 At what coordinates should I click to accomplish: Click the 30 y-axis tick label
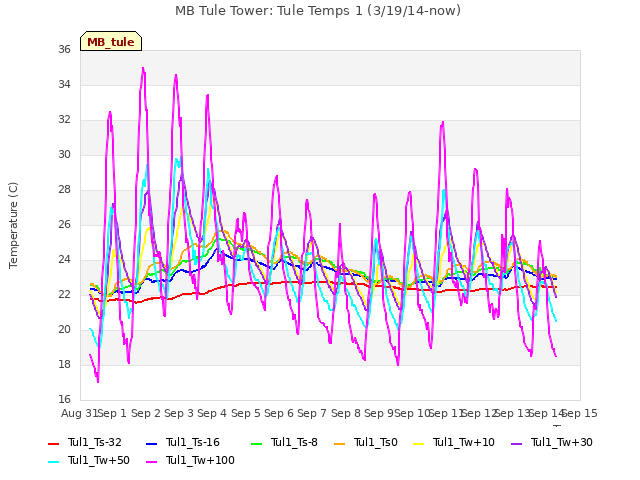coord(64,155)
